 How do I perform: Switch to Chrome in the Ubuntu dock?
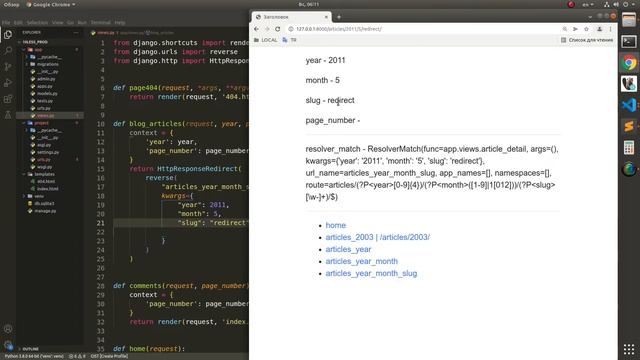click(x=629, y=63)
